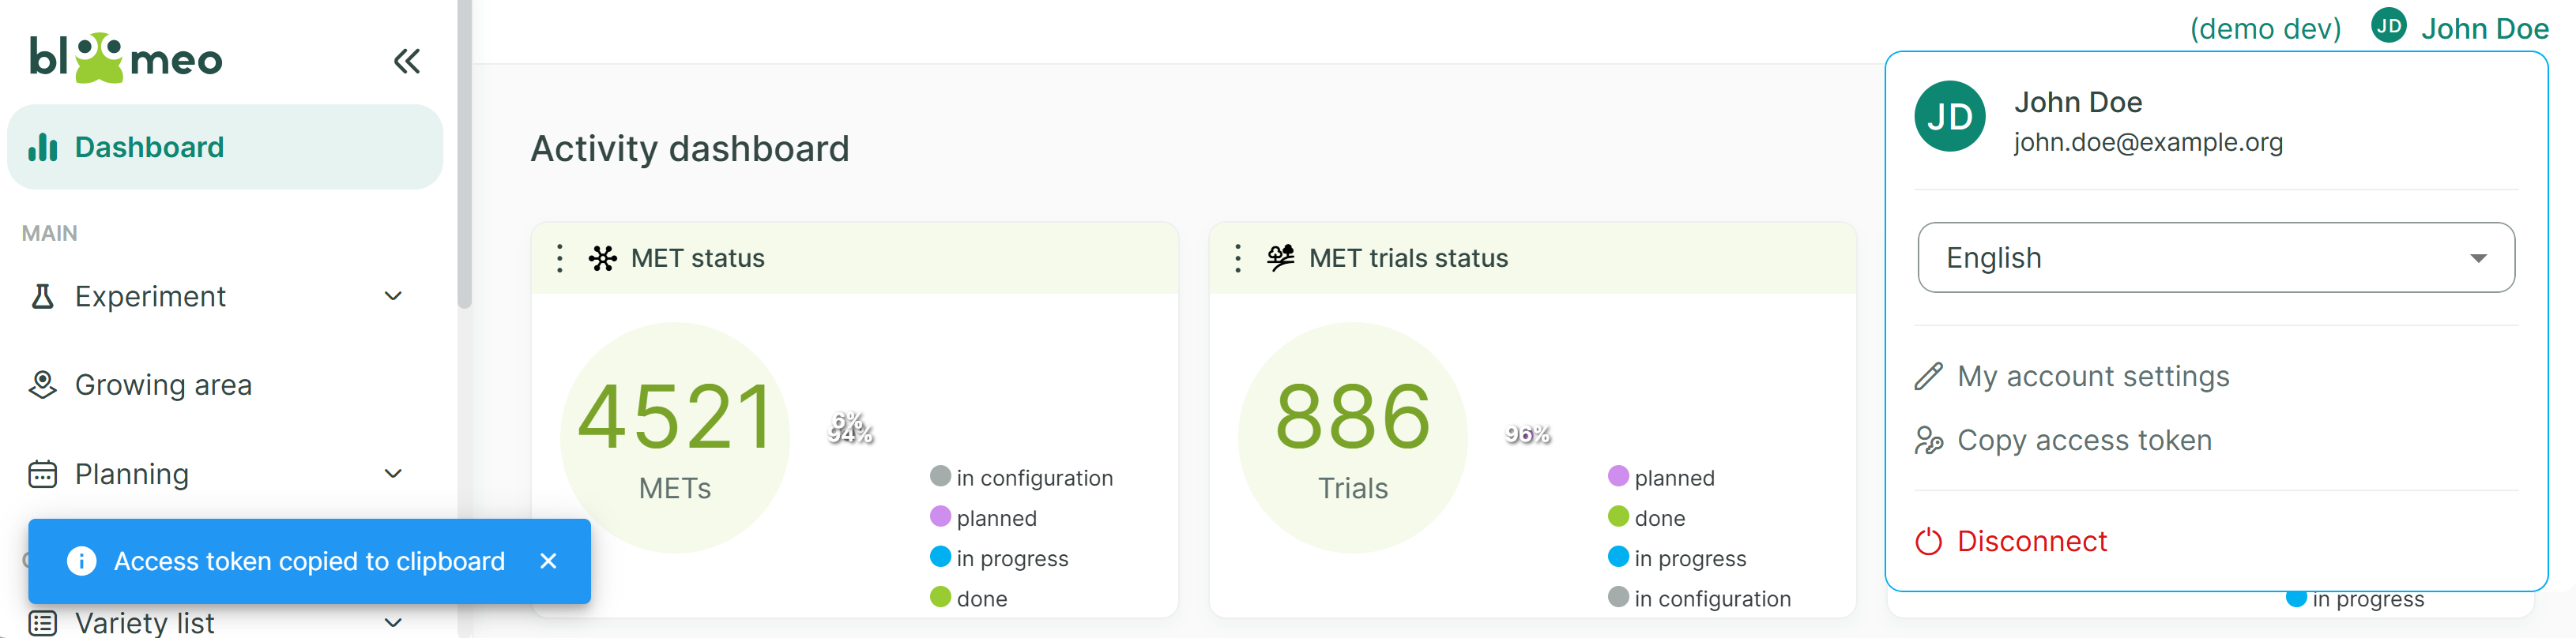Click the pencil icon beside My account settings

[1929, 376]
